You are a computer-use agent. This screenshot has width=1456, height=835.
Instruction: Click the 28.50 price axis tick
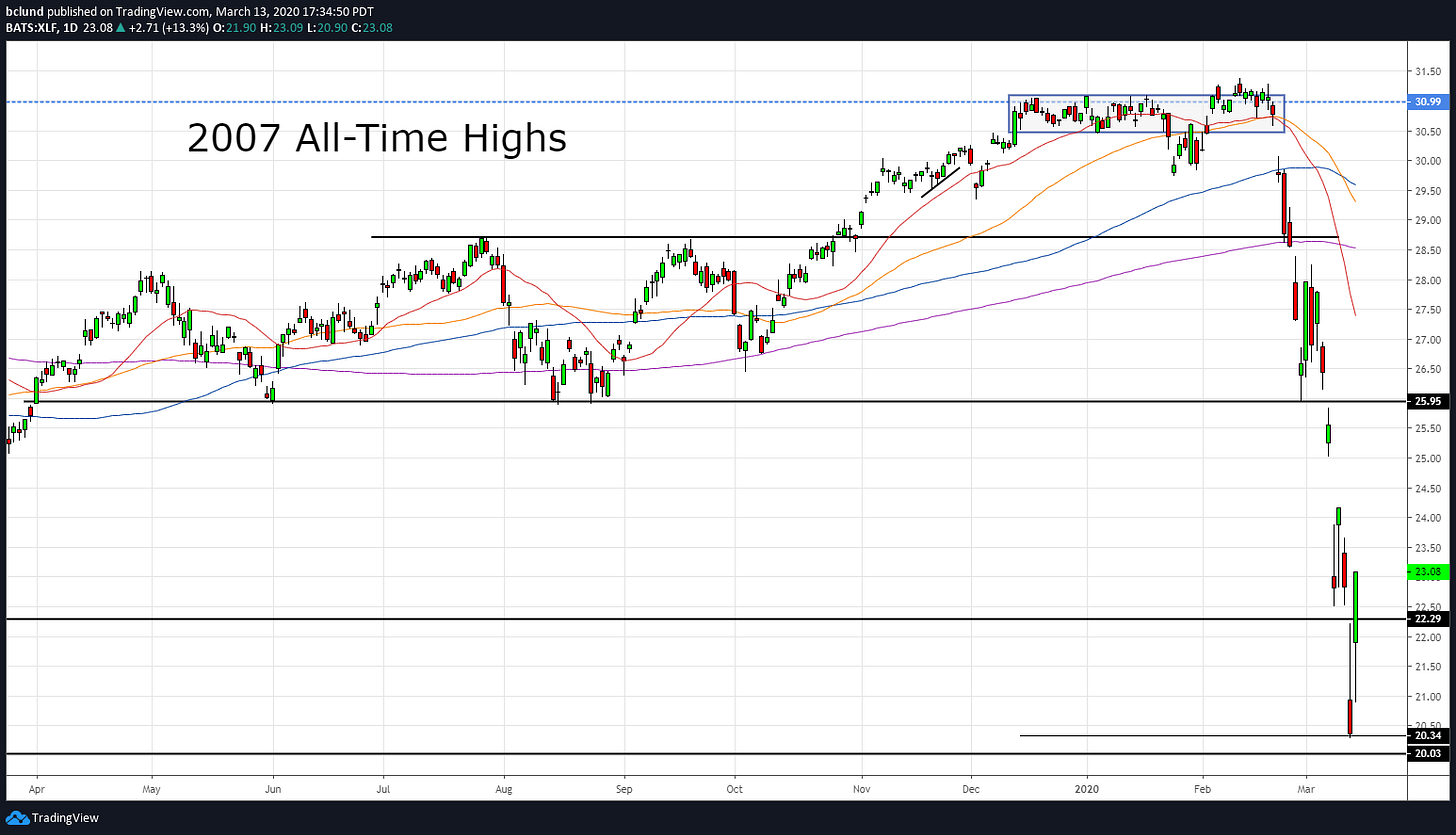pos(1427,250)
